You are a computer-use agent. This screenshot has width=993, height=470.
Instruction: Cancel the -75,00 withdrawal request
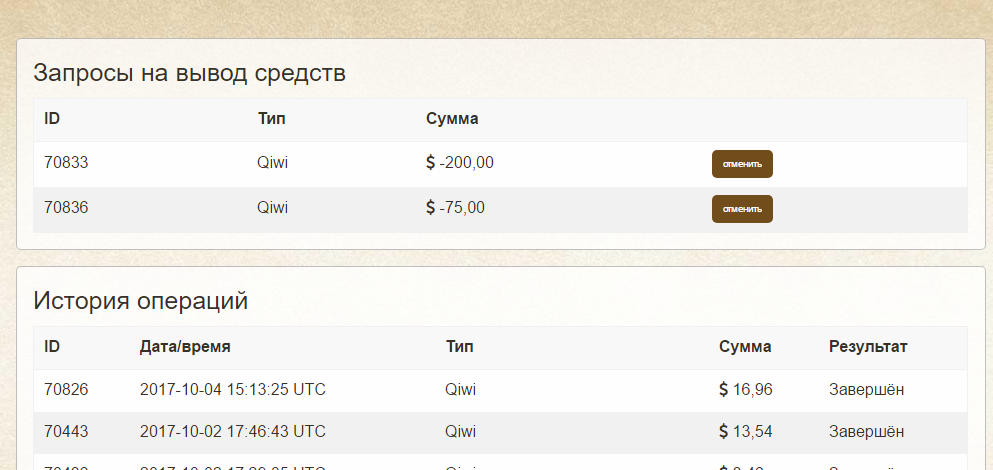[742, 209]
